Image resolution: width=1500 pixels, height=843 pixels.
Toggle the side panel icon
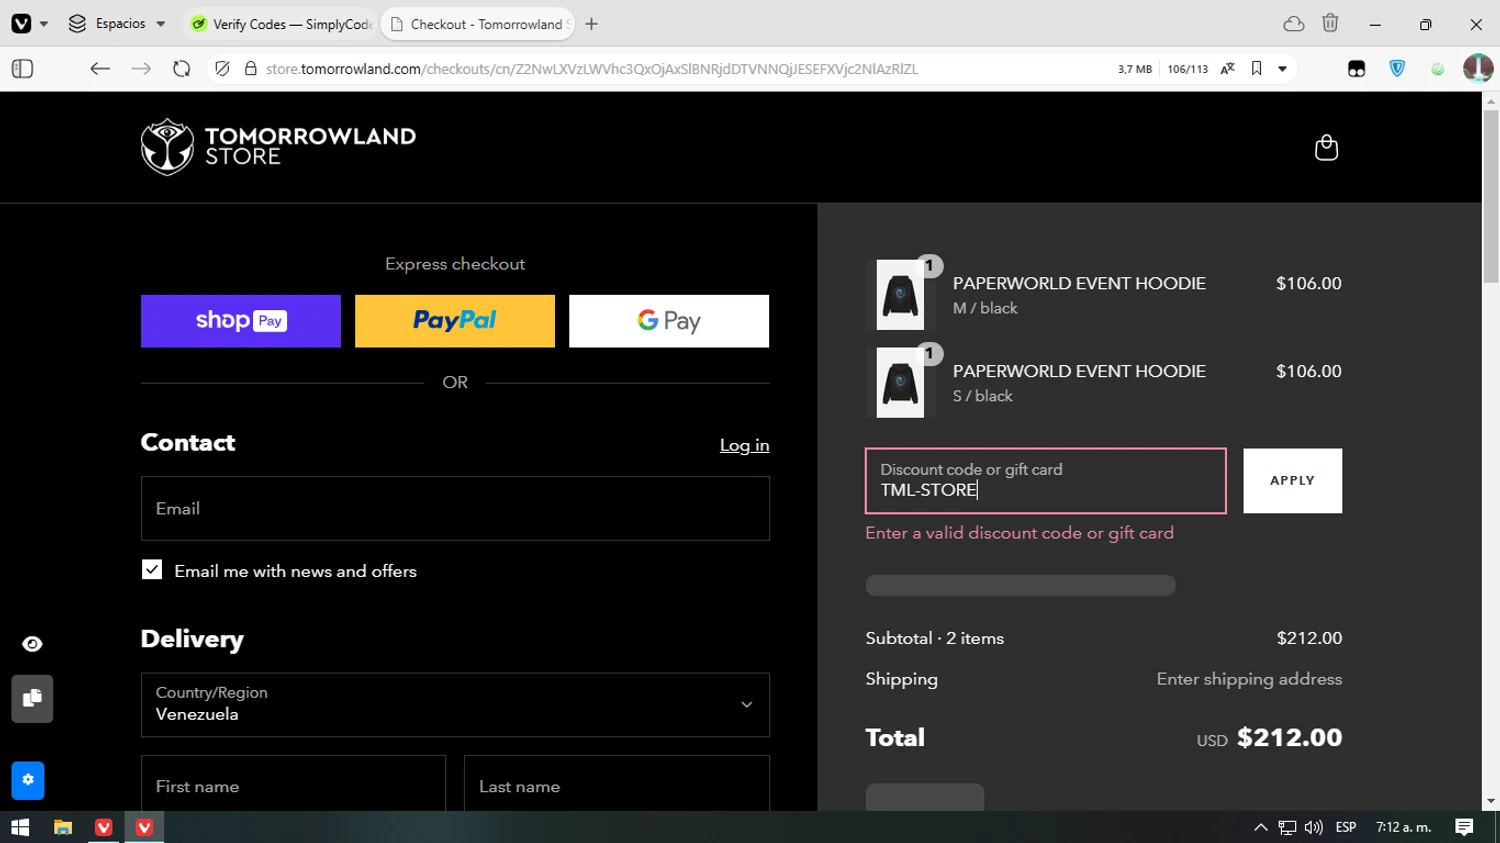click(x=22, y=69)
